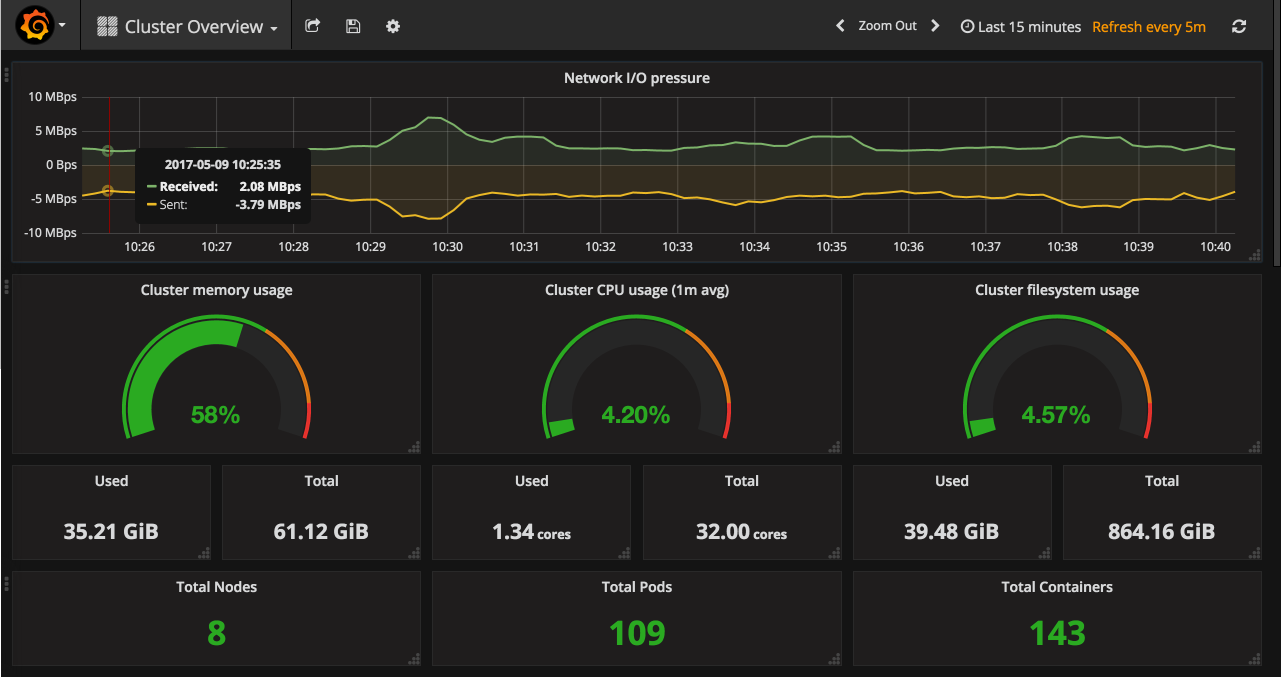Viewport: 1281px width, 677px height.
Task: Click resize grip of Total Nodes panel
Action: coord(414,658)
